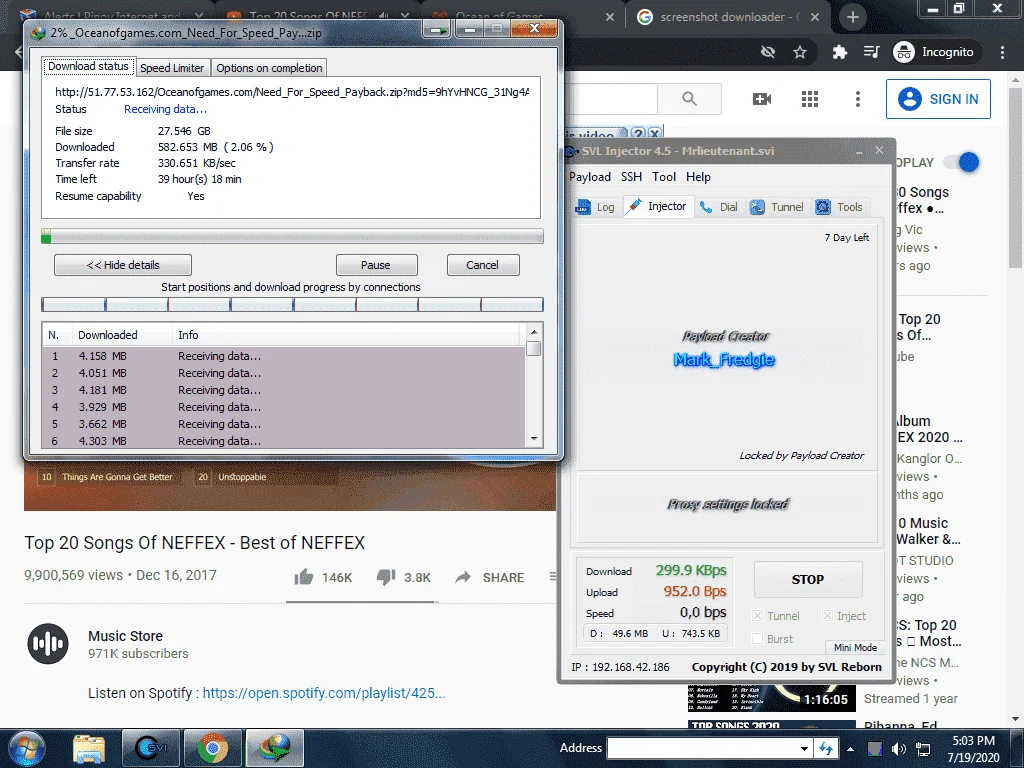Click Hide details button
Screen dimensions: 1024x768
[x=123, y=265]
